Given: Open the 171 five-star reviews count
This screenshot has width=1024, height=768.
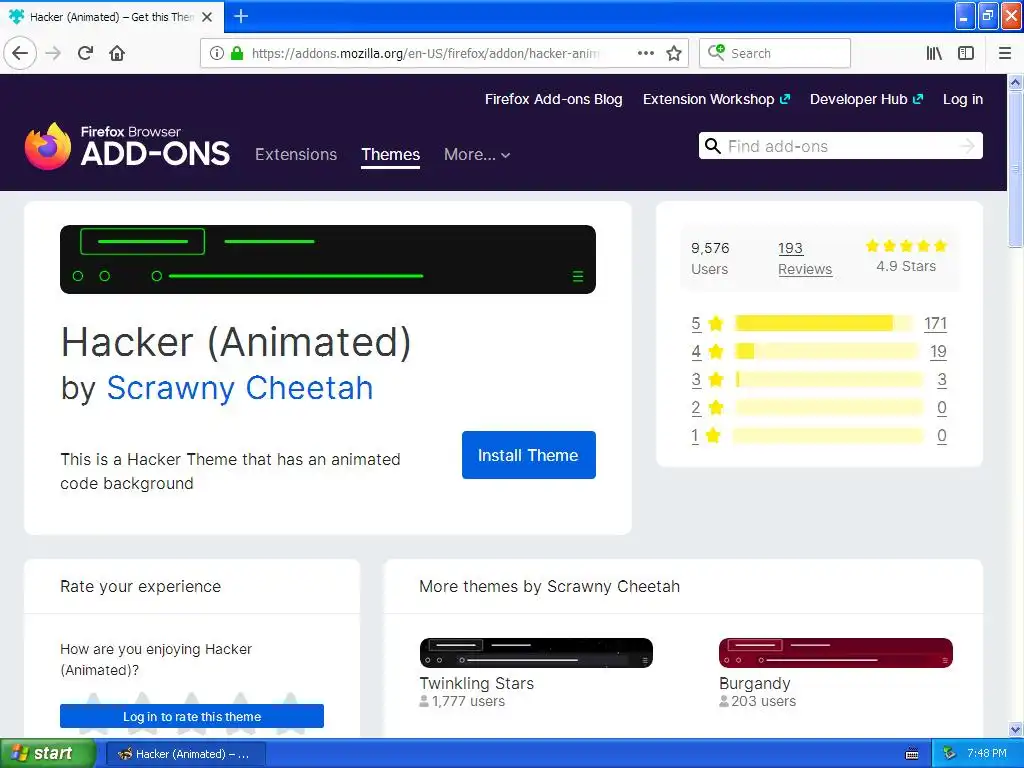Looking at the screenshot, I should (935, 323).
